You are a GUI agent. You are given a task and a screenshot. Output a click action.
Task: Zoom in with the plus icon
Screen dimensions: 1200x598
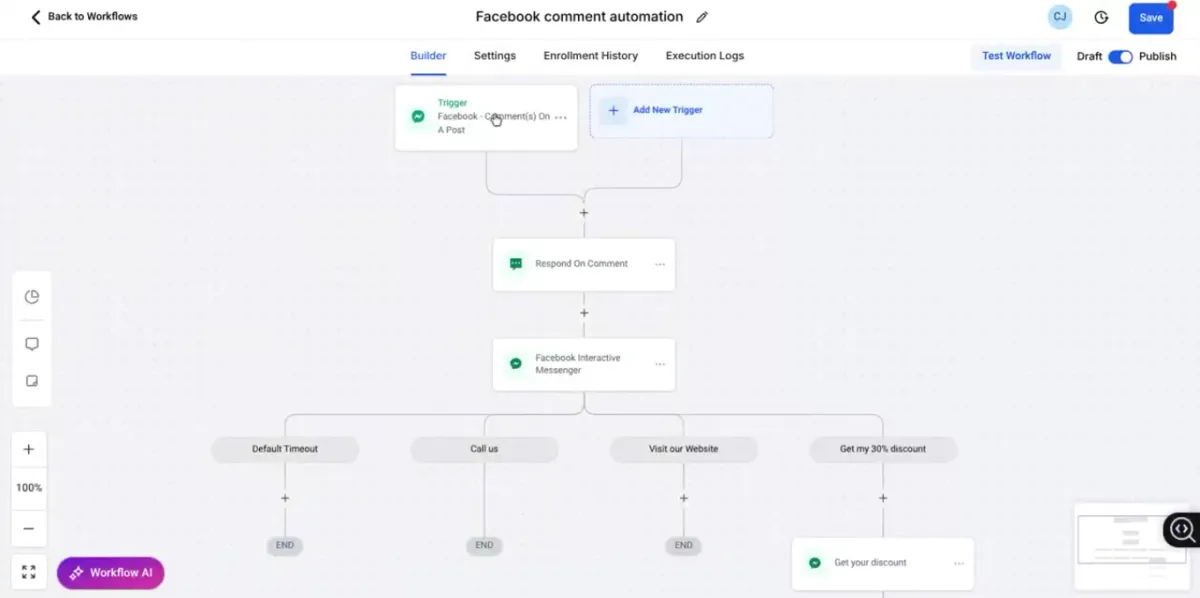click(x=29, y=450)
